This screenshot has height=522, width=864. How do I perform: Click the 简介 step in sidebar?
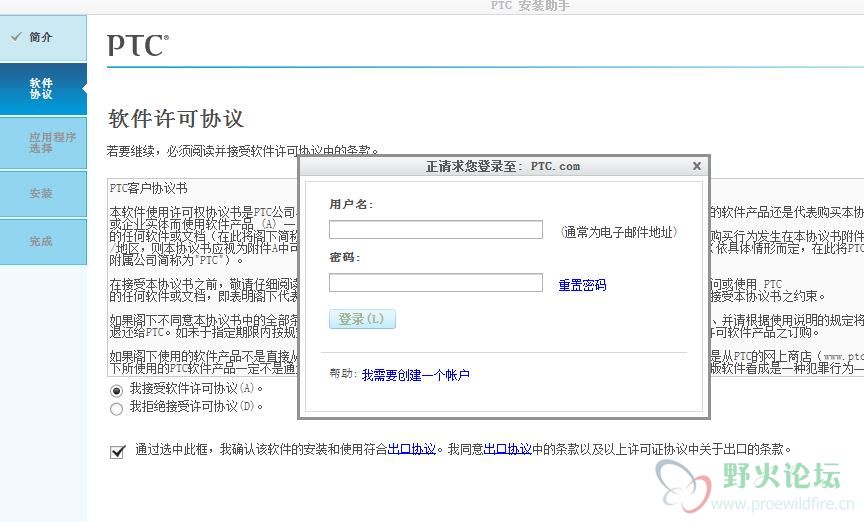coord(43,37)
